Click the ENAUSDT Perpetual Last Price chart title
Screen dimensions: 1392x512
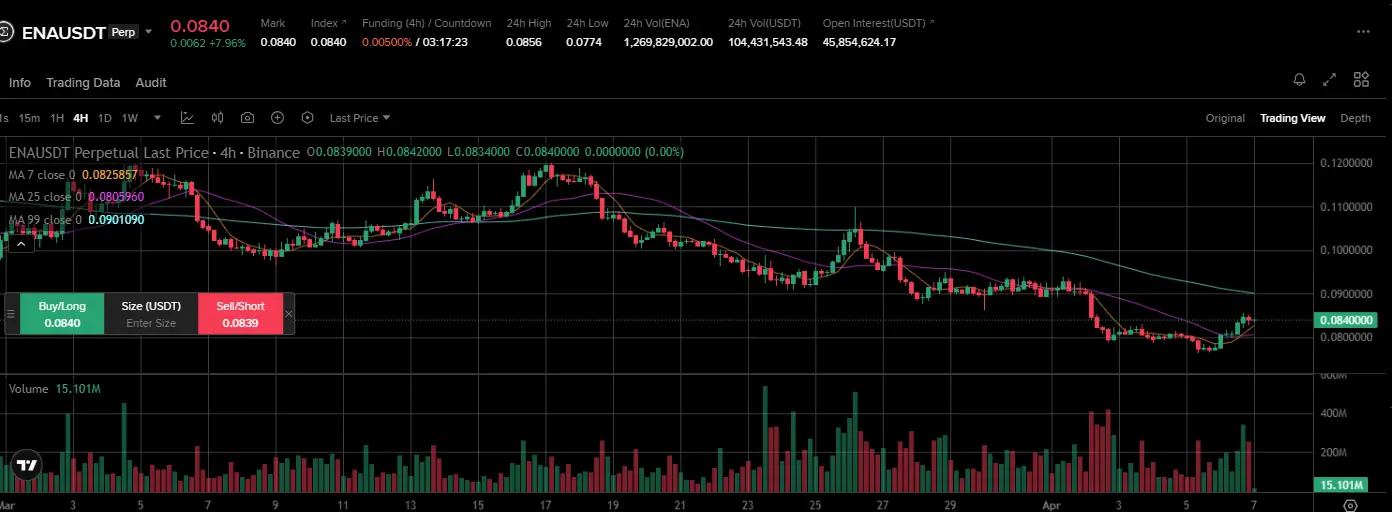154,152
